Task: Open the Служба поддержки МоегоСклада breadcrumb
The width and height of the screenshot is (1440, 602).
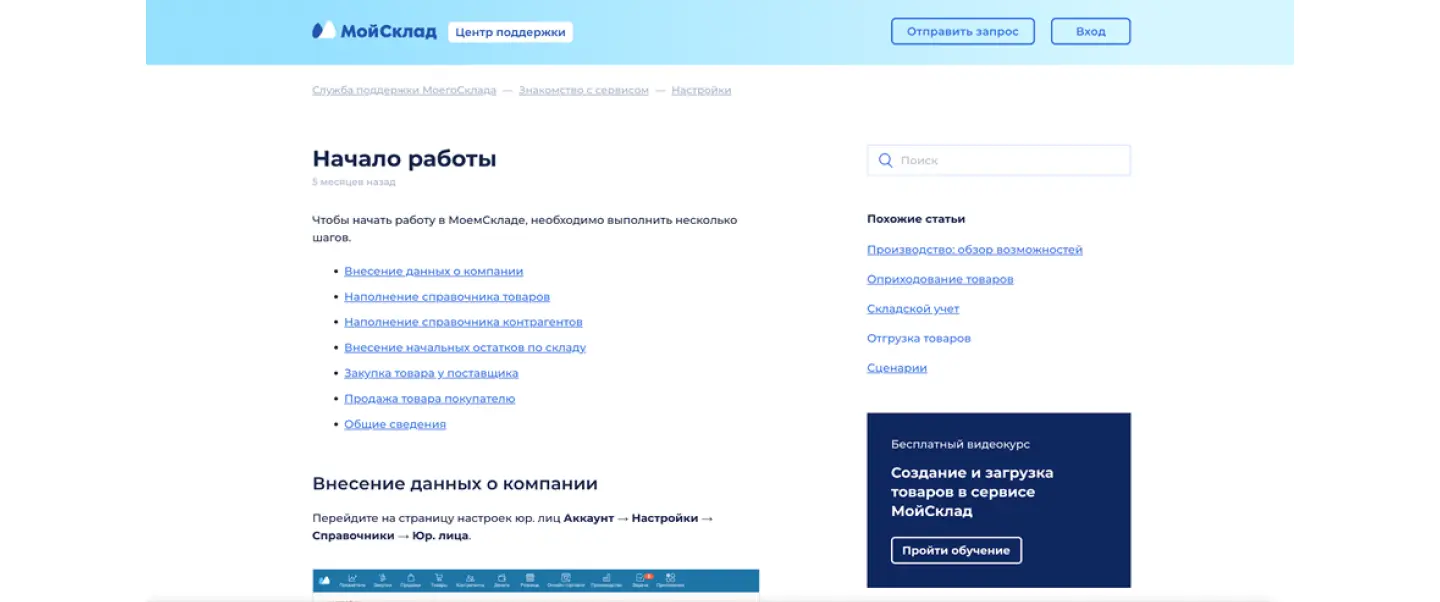Action: click(x=404, y=90)
